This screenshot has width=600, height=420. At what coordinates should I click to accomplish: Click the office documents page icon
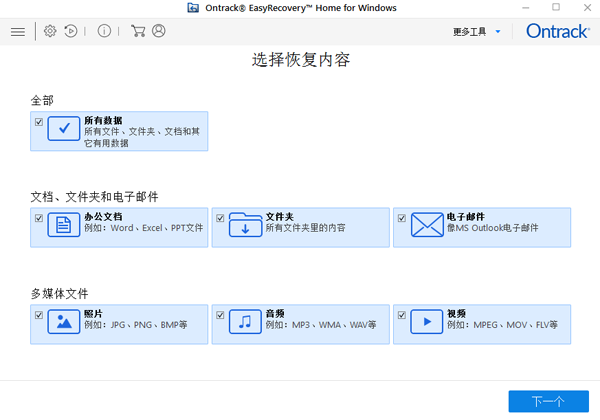(63, 226)
